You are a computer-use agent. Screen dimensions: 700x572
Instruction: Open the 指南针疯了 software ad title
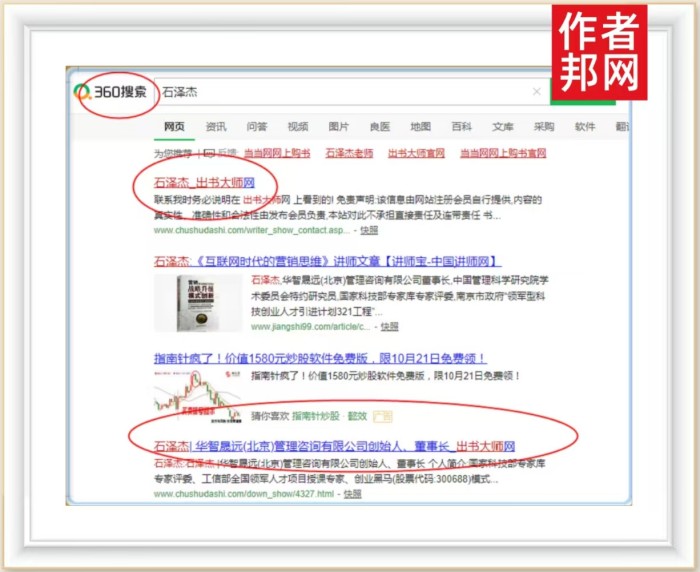320,357
